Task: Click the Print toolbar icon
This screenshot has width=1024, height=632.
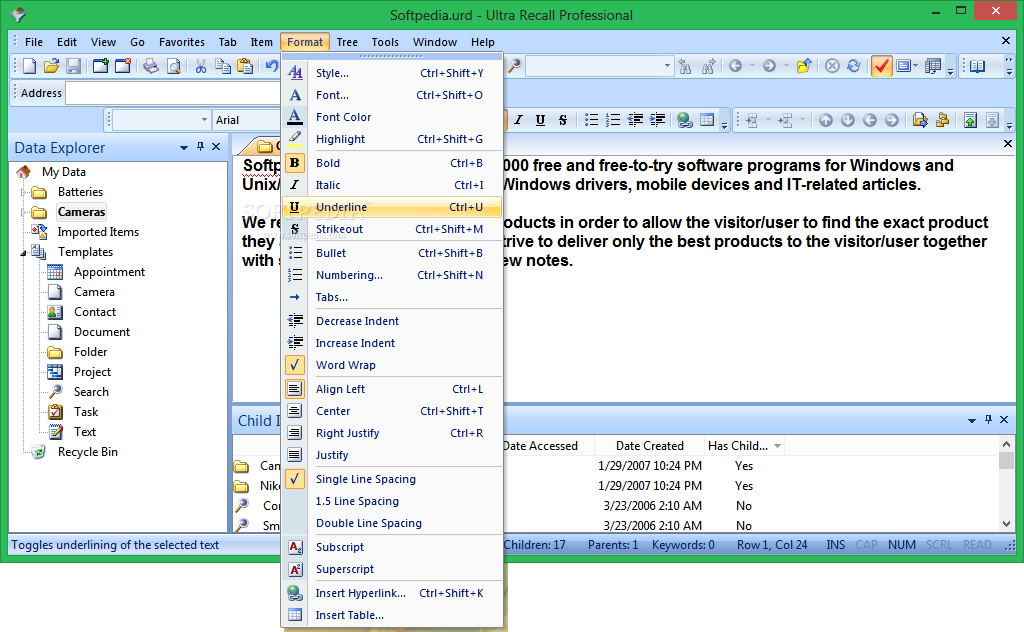Action: pos(151,66)
